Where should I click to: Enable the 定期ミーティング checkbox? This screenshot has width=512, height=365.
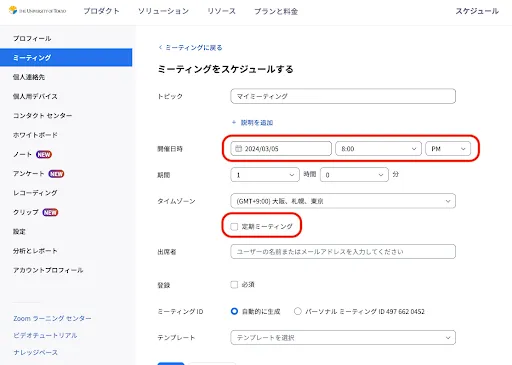click(x=234, y=227)
